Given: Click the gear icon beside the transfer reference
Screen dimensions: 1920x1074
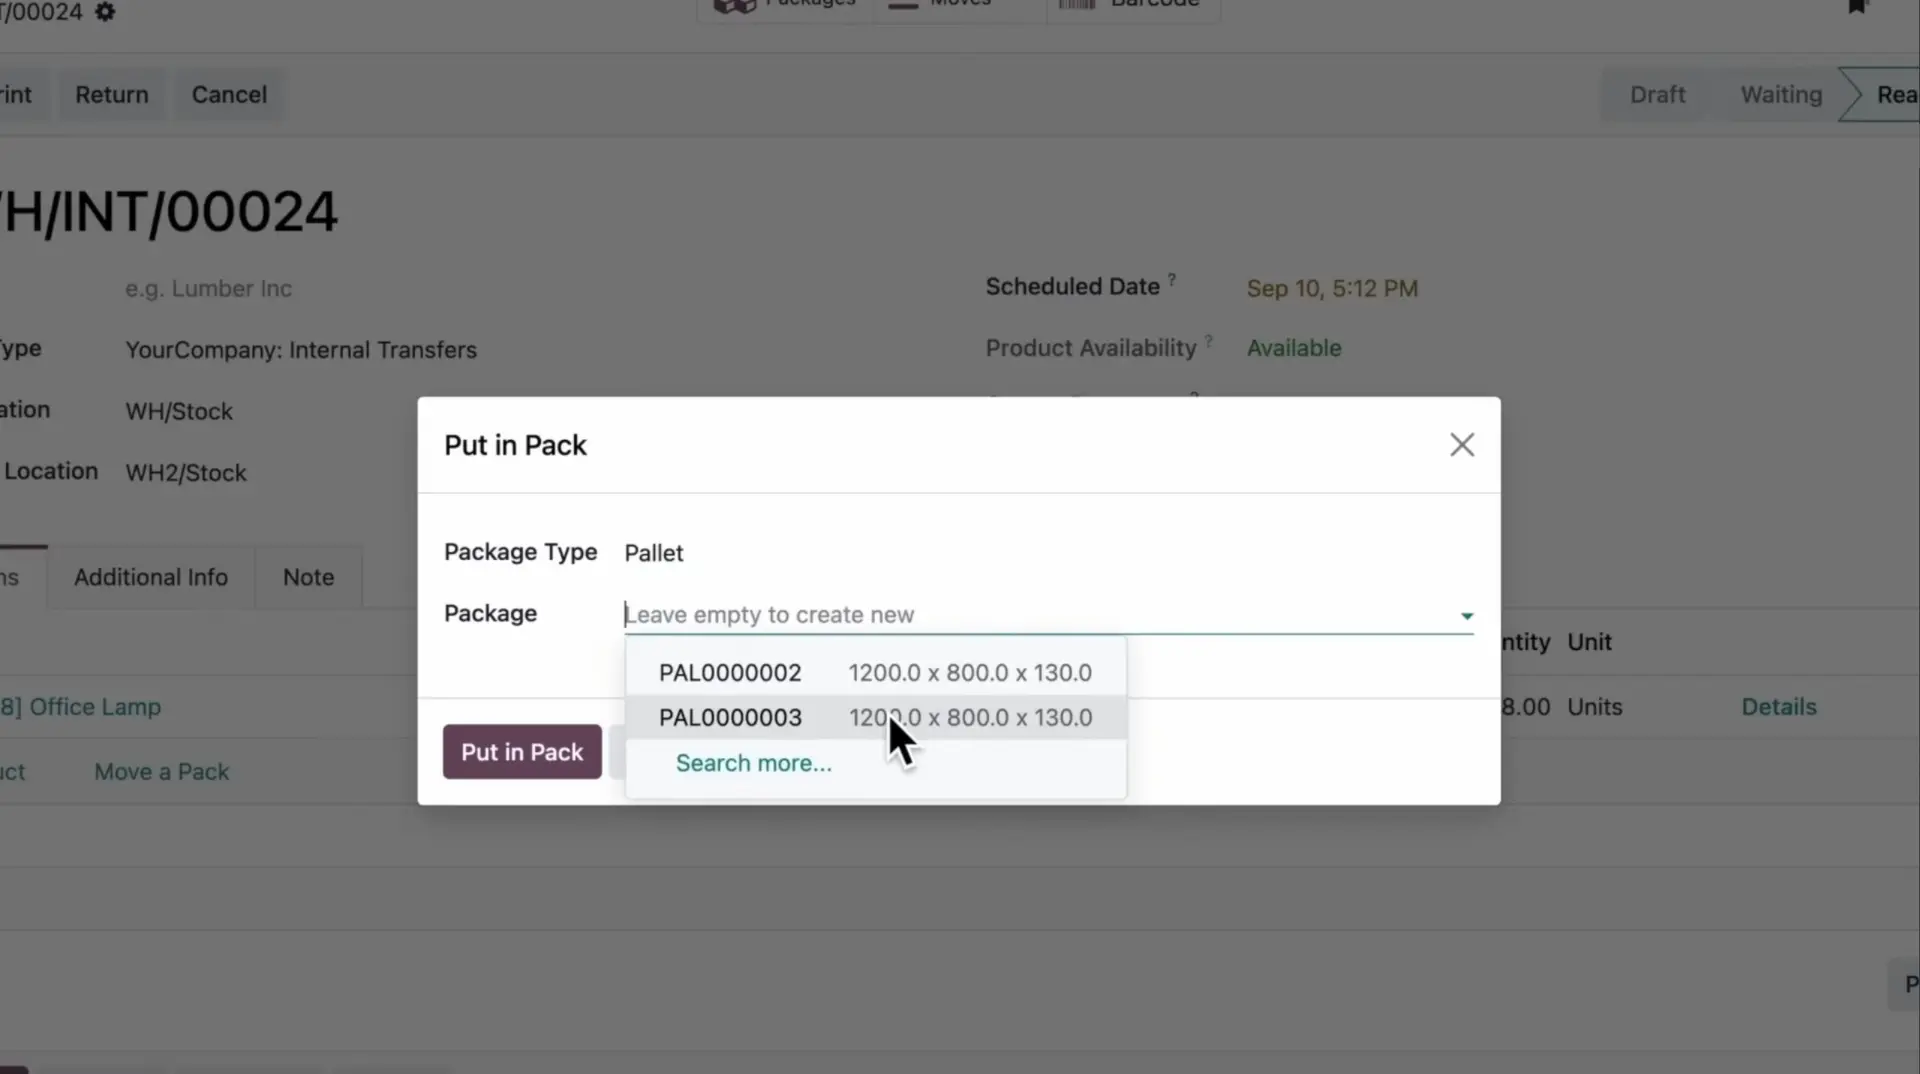Looking at the screenshot, I should (105, 12).
